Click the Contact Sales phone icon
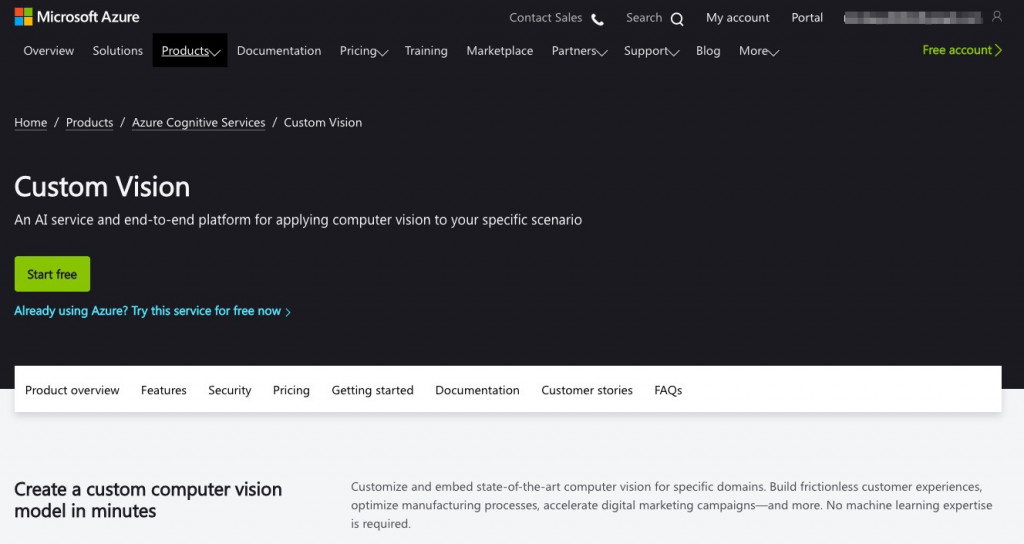Viewport: 1024px width, 544px height. (598, 19)
